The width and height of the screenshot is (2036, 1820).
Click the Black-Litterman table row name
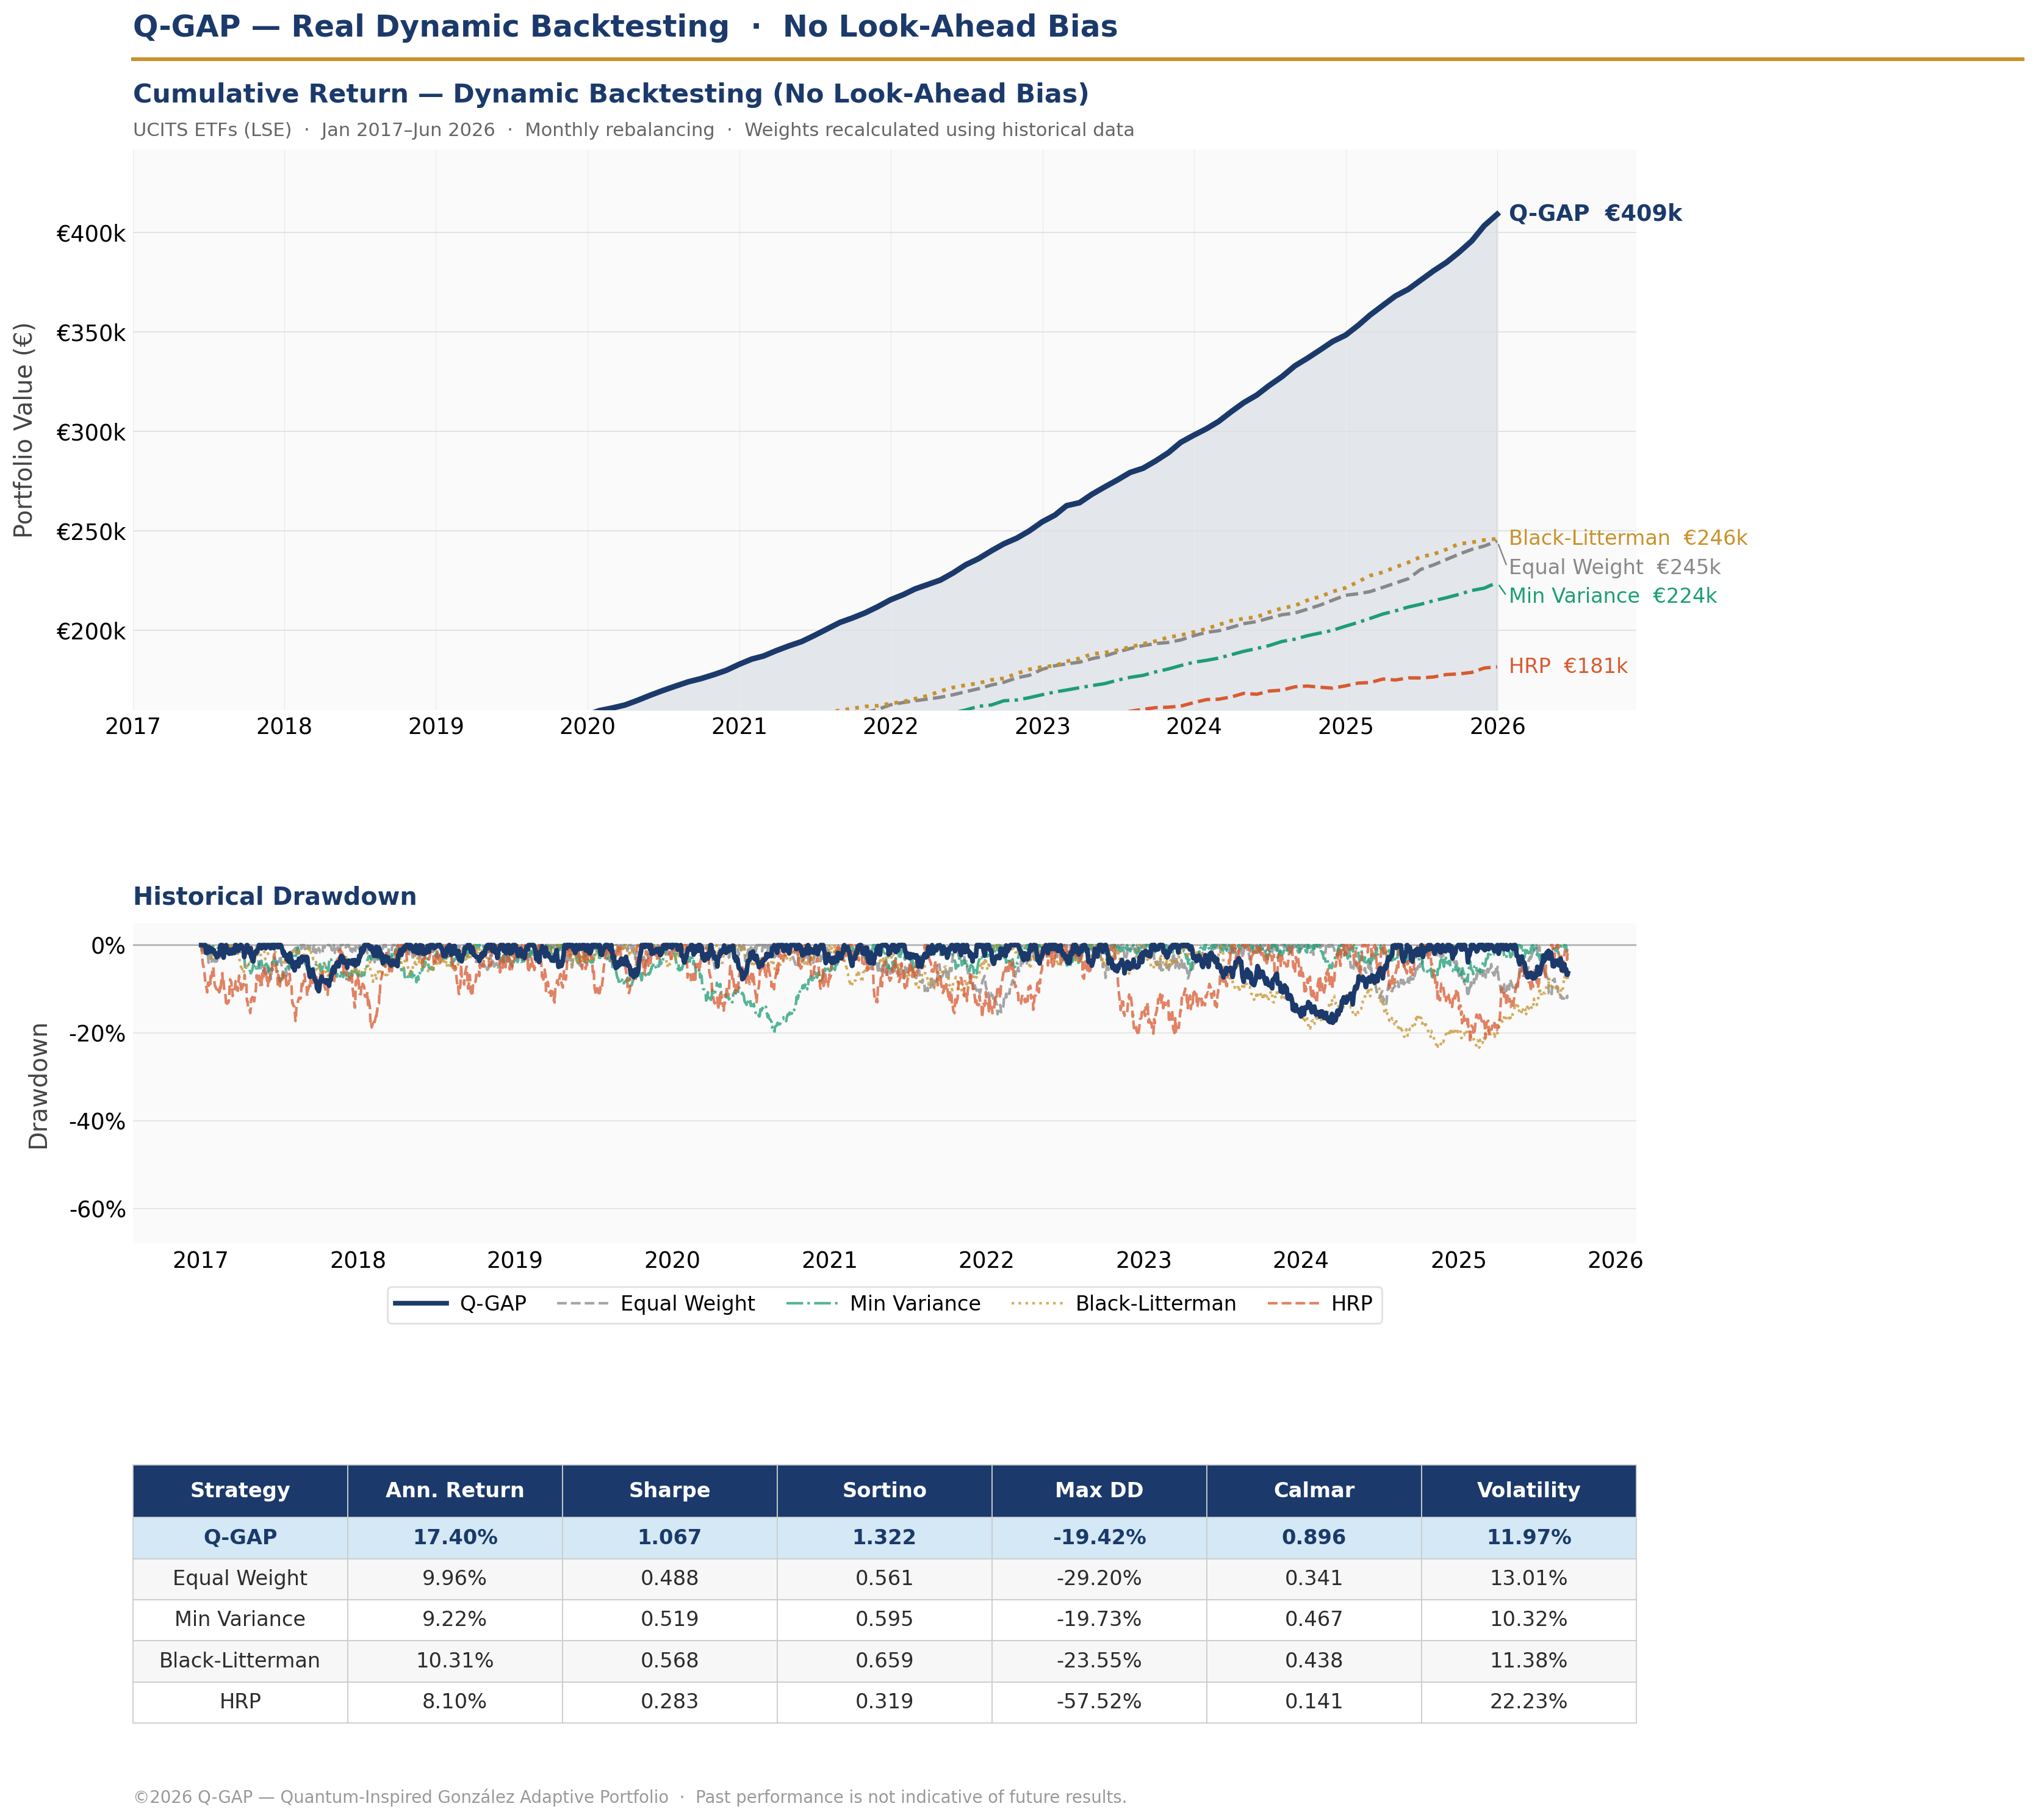coord(240,1660)
